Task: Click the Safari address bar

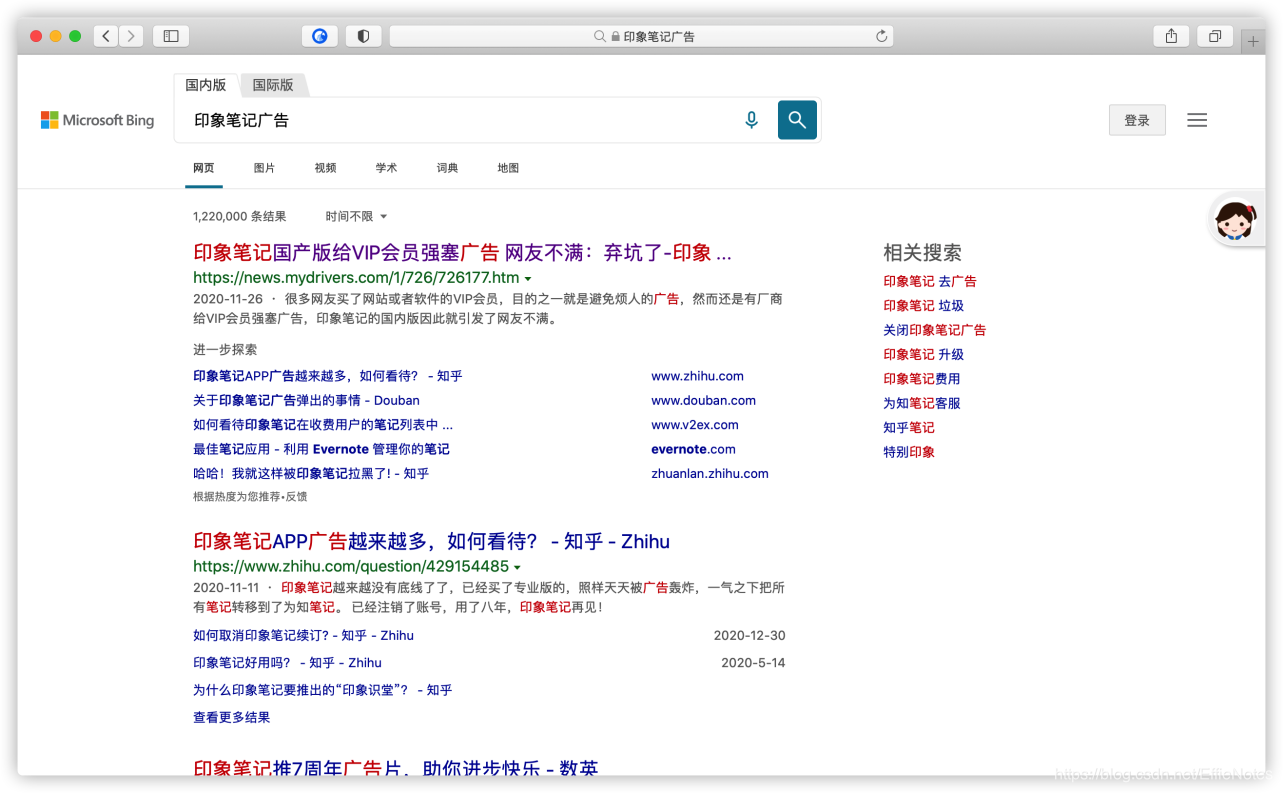Action: (641, 36)
